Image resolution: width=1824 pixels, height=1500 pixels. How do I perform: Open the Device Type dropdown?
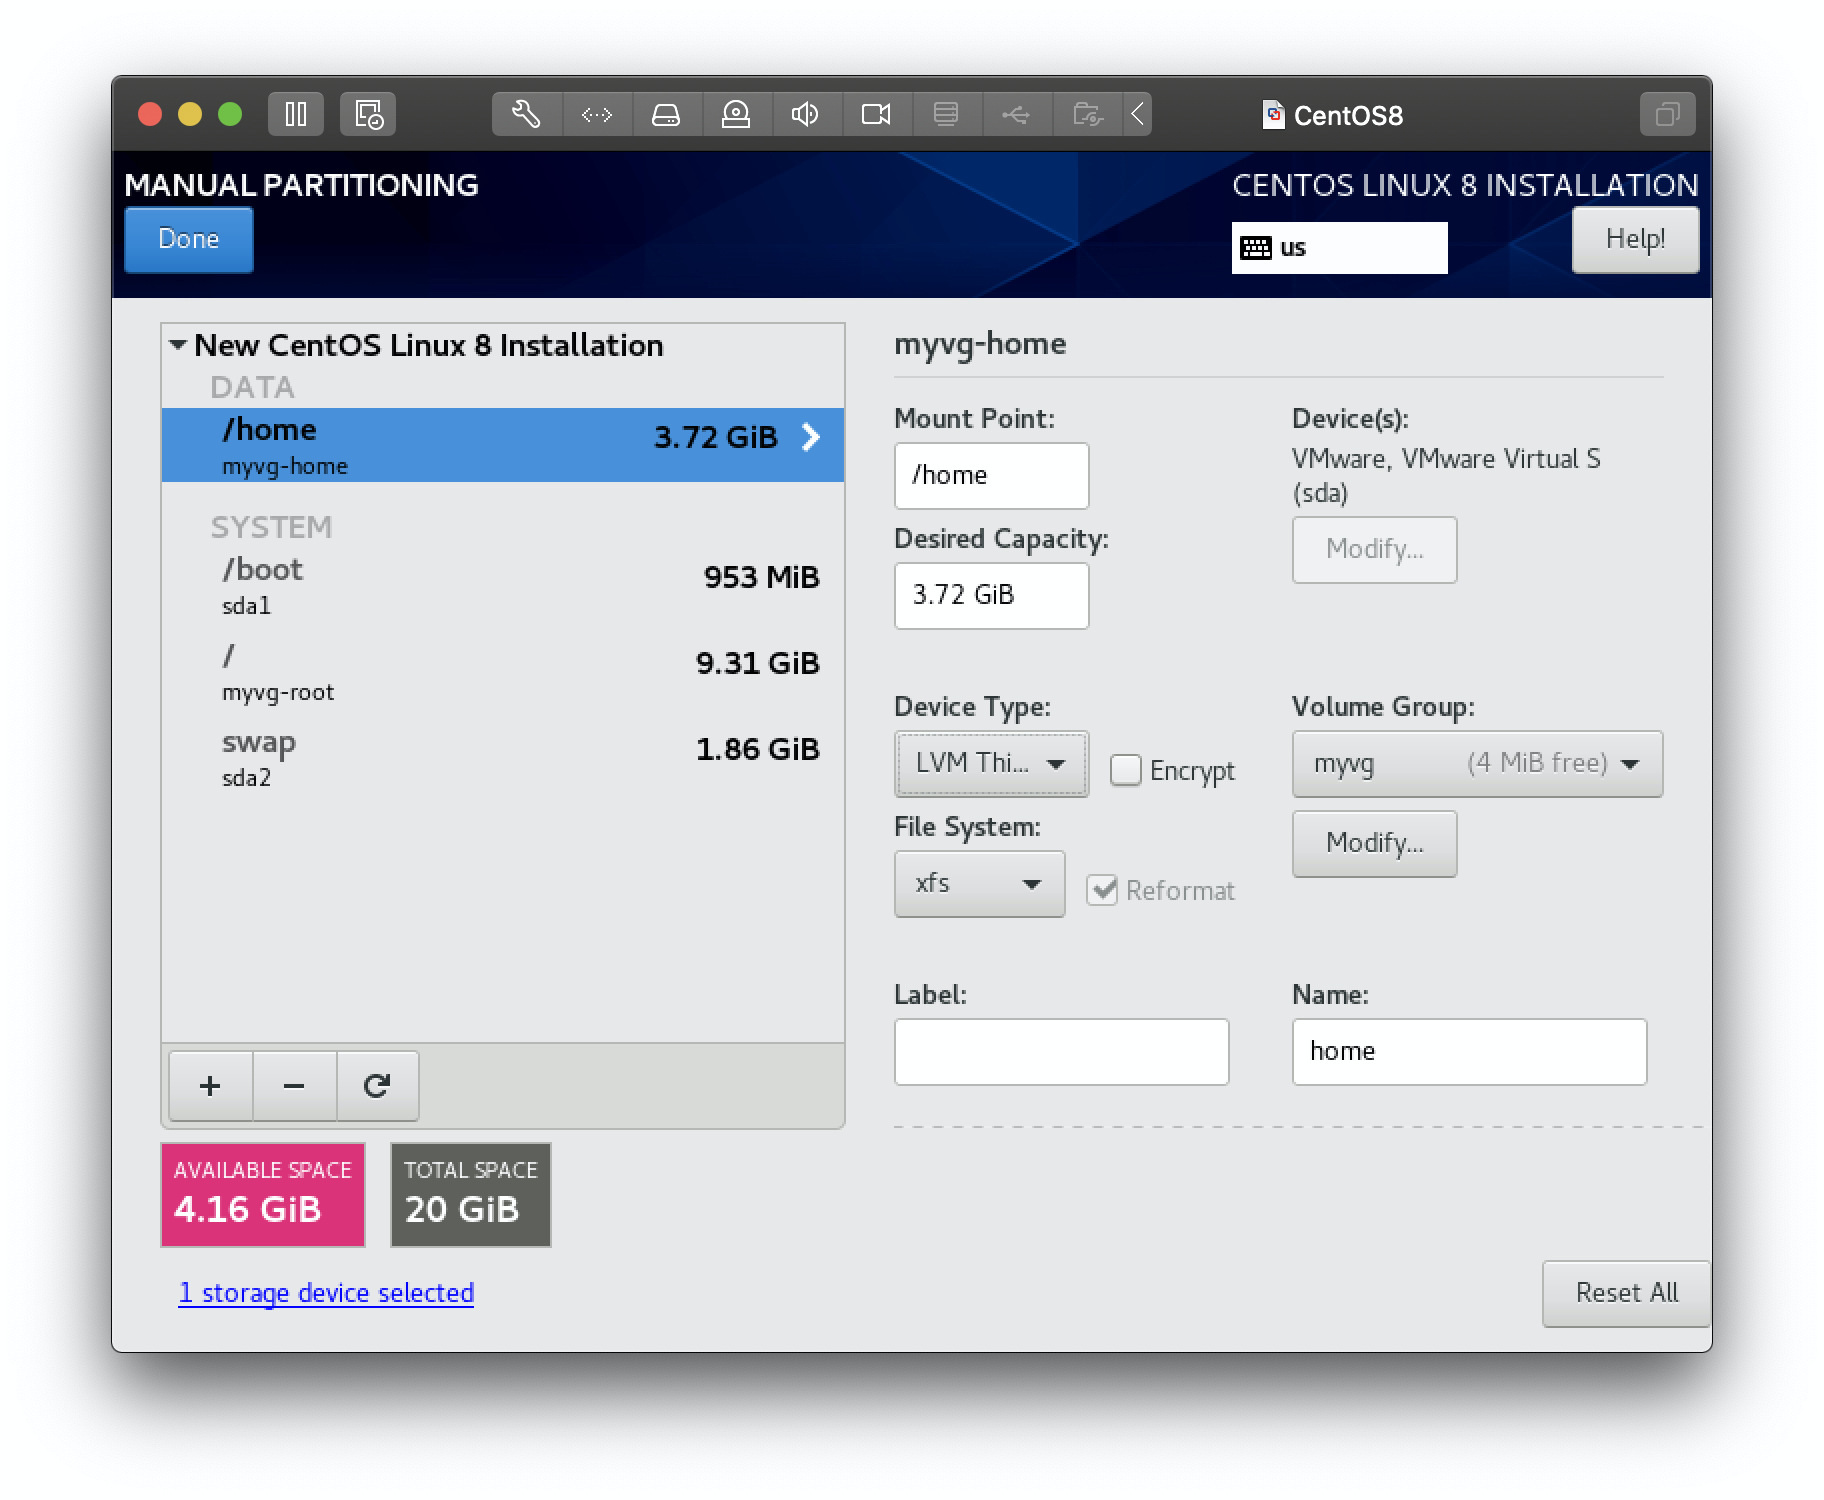point(991,764)
